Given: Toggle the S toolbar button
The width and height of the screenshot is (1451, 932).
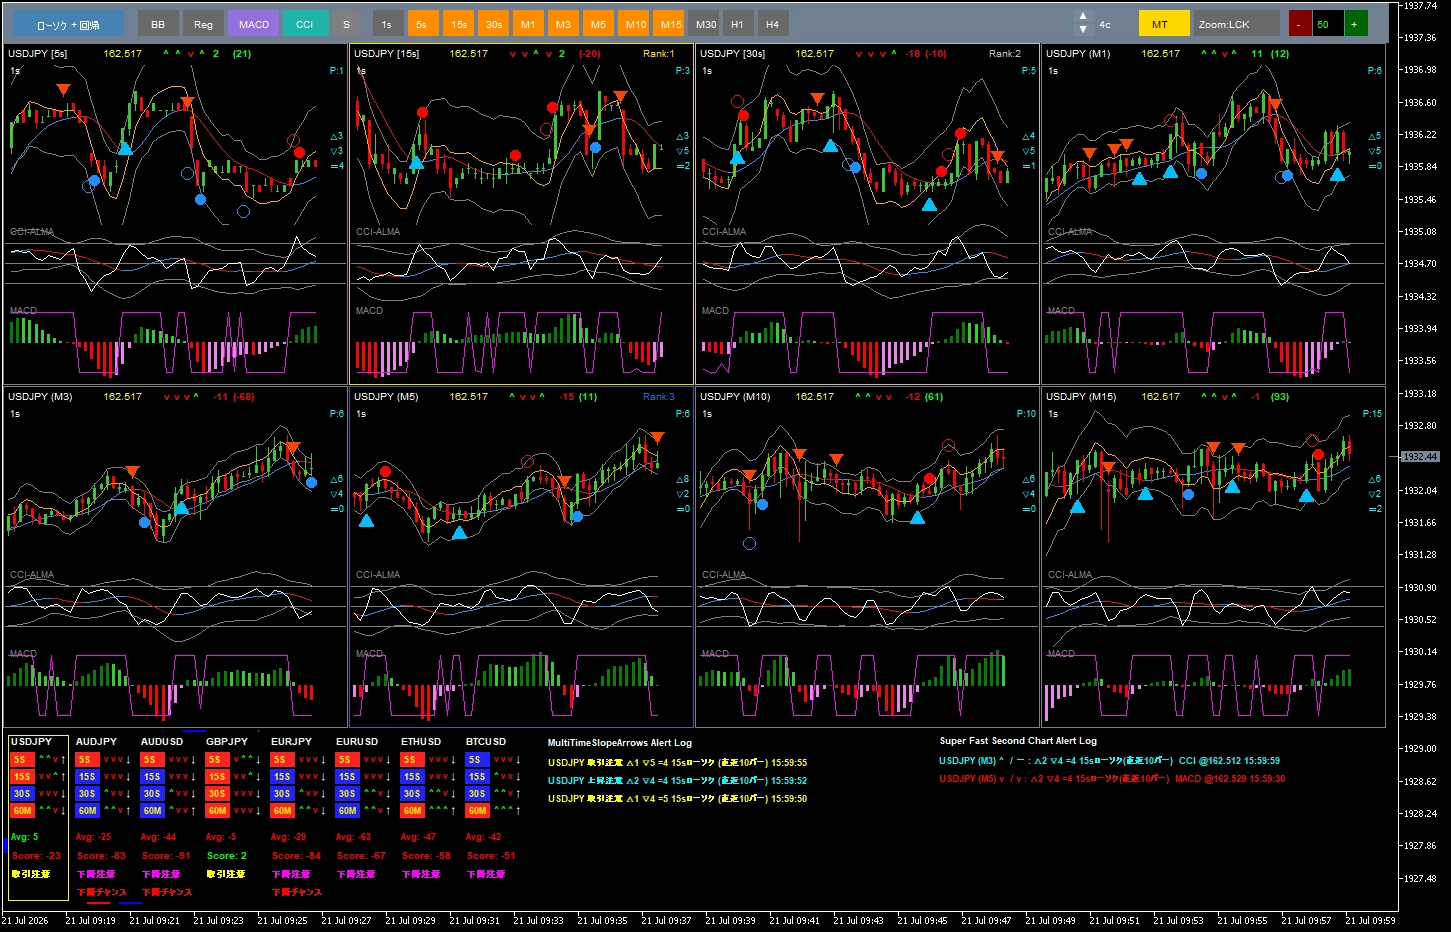Looking at the screenshot, I should pyautogui.click(x=347, y=24).
